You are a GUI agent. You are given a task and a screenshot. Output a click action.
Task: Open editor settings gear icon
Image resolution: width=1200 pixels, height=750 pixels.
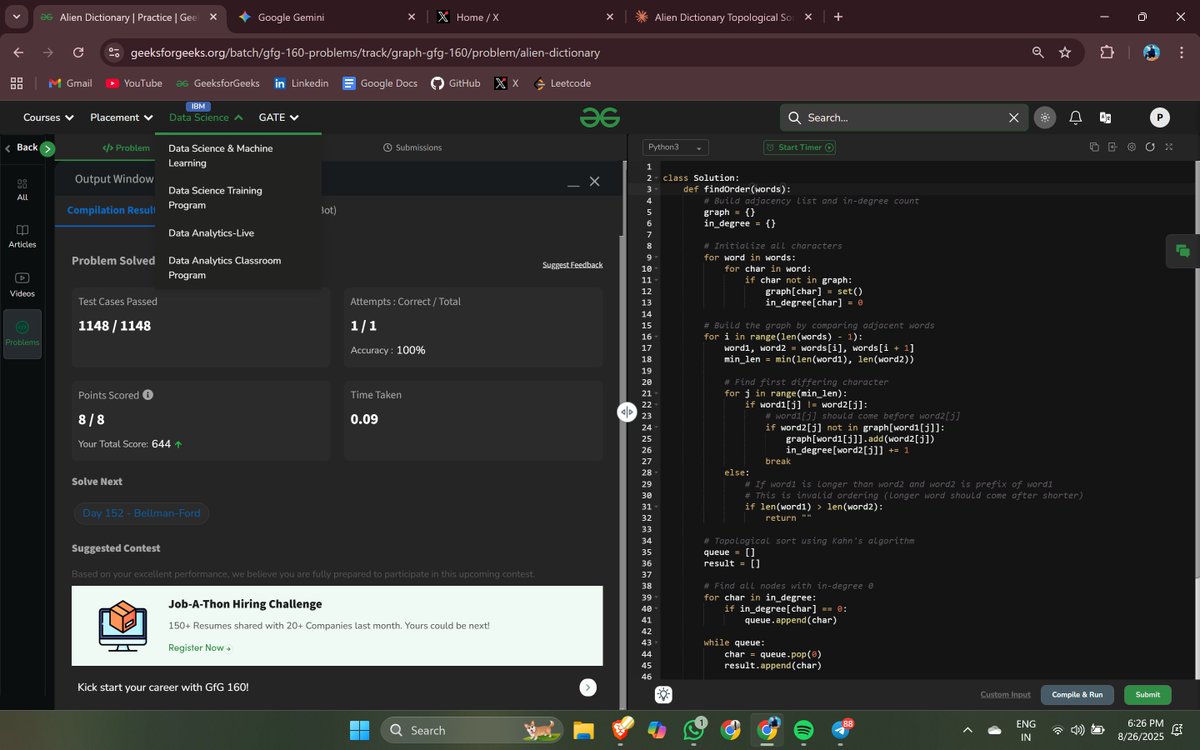pos(1131,147)
